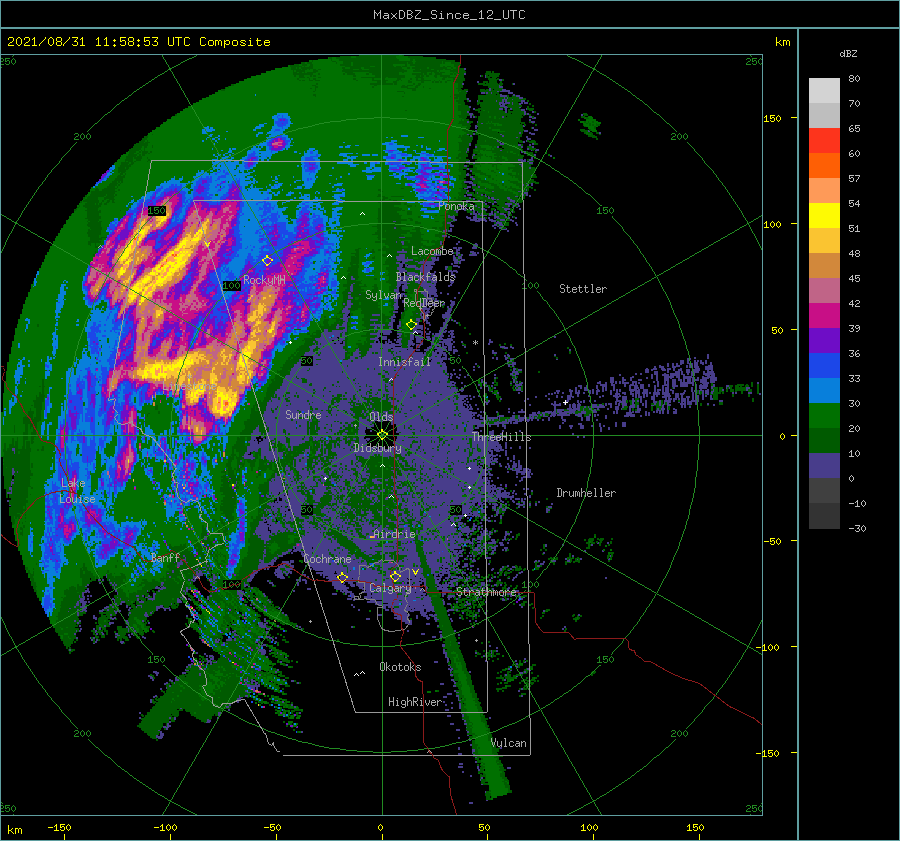Click the Sylvan label
Viewport: 900px width, 841px height.
pyautogui.click(x=383, y=295)
